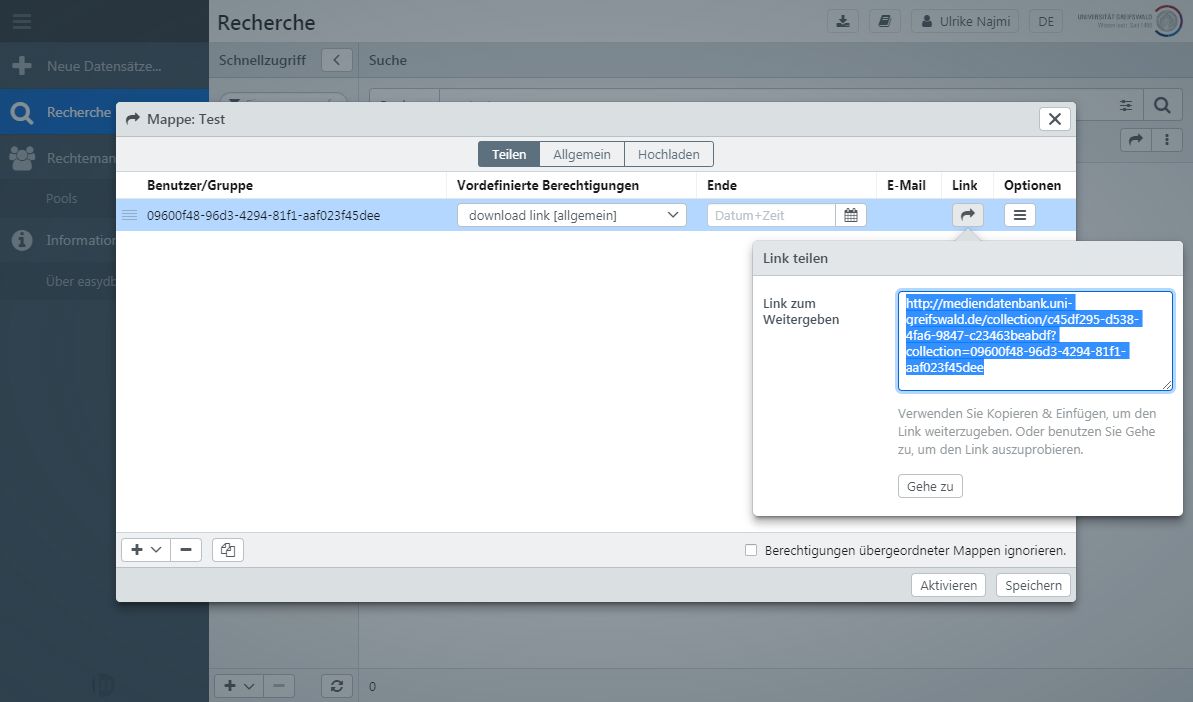Open the row options hamburger menu
This screenshot has width=1193, height=702.
pos(1019,215)
